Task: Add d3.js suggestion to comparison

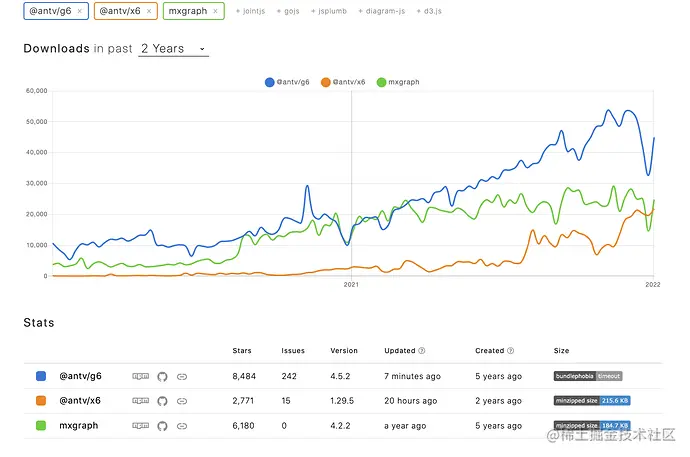Action: [x=429, y=11]
